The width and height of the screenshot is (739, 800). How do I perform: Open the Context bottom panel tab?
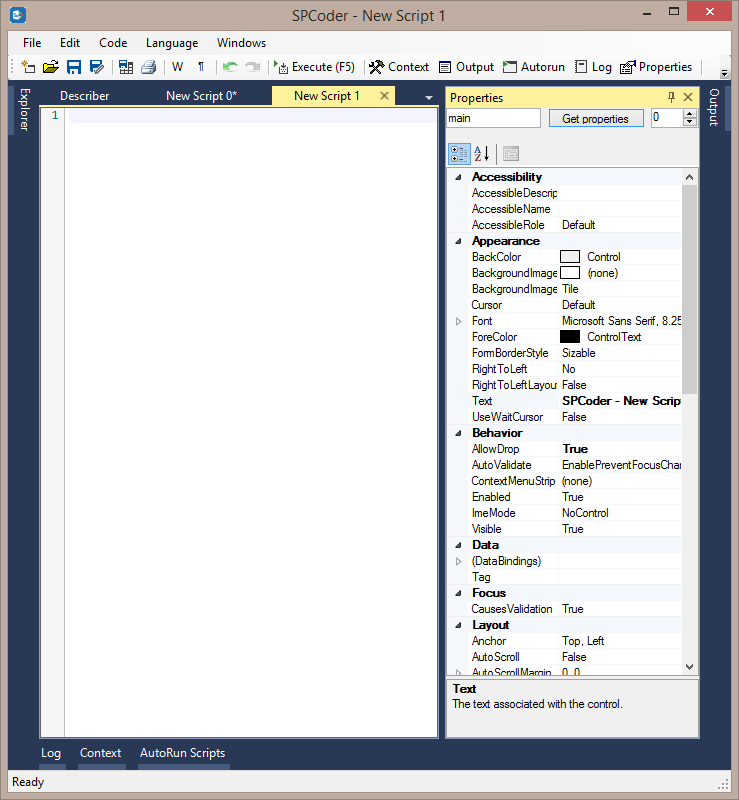pyautogui.click(x=101, y=753)
